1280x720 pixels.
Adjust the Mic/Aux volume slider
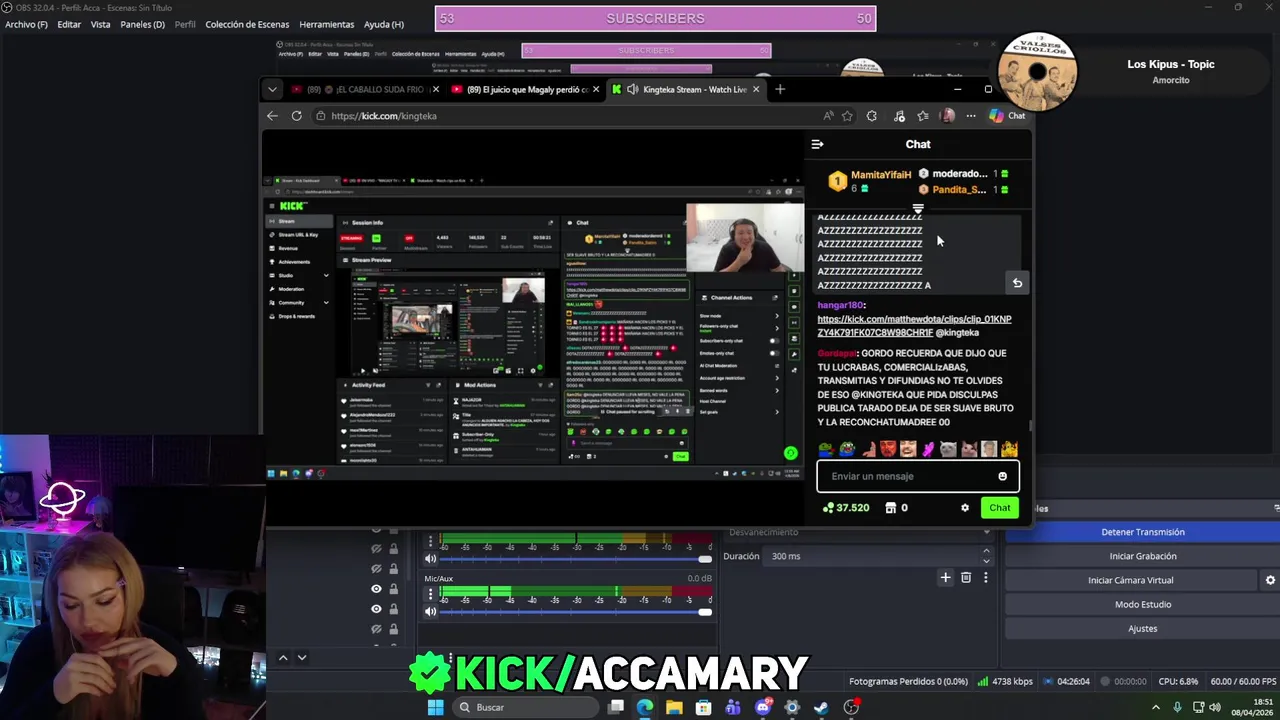pyautogui.click(x=576, y=611)
